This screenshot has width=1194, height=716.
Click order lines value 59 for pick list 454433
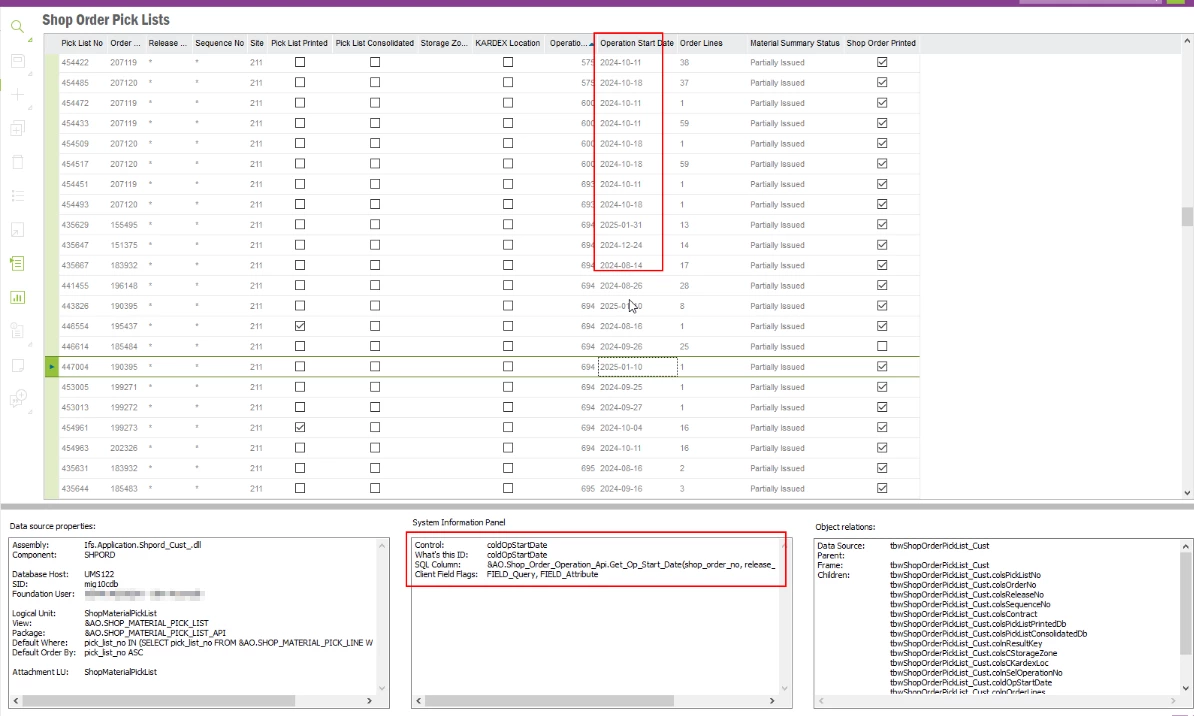pos(684,123)
